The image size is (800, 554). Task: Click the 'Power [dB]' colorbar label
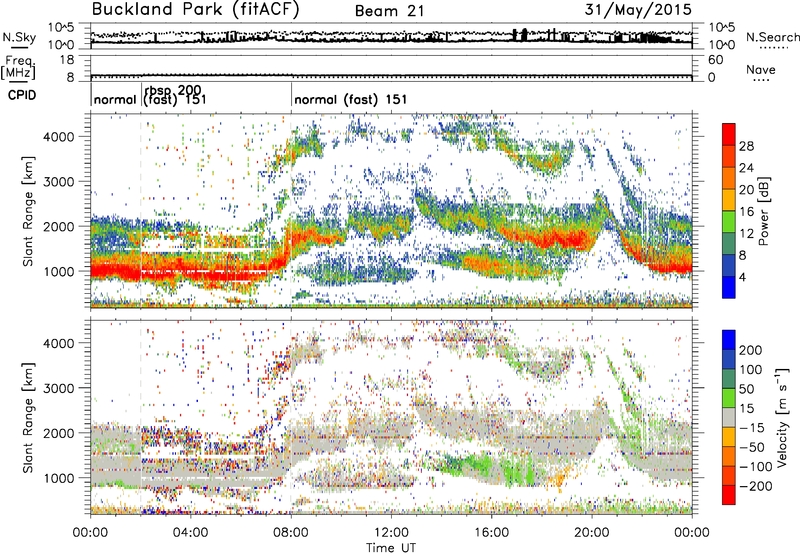(764, 211)
